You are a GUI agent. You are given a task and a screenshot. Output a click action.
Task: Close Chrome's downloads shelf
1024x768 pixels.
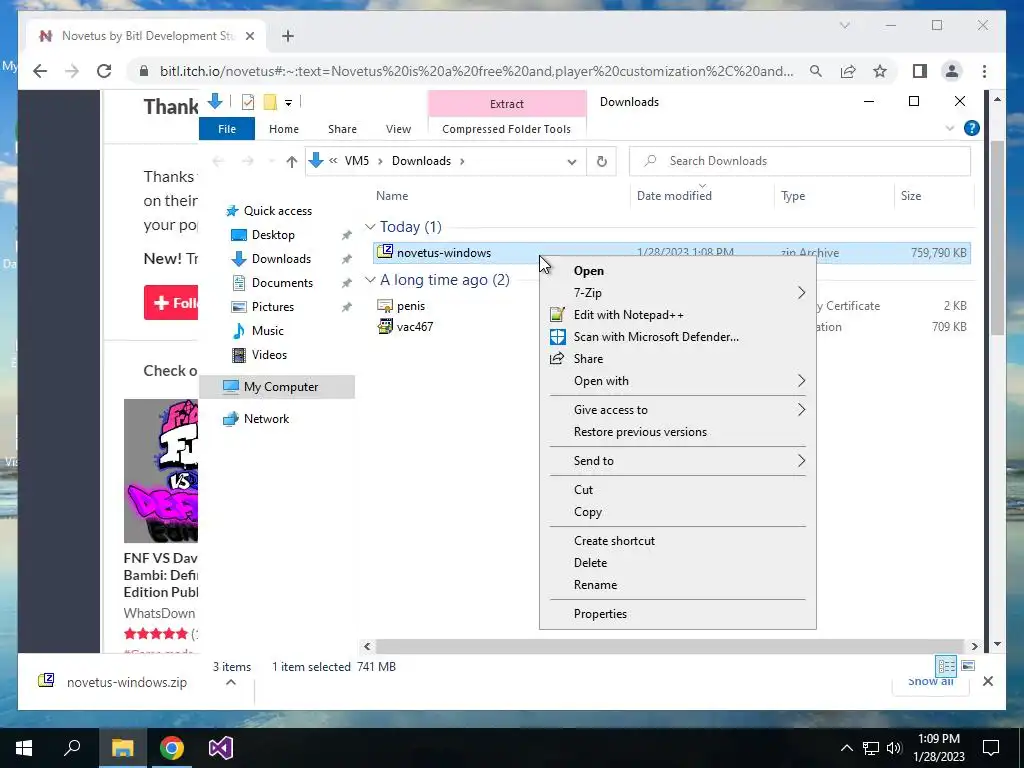tap(987, 682)
